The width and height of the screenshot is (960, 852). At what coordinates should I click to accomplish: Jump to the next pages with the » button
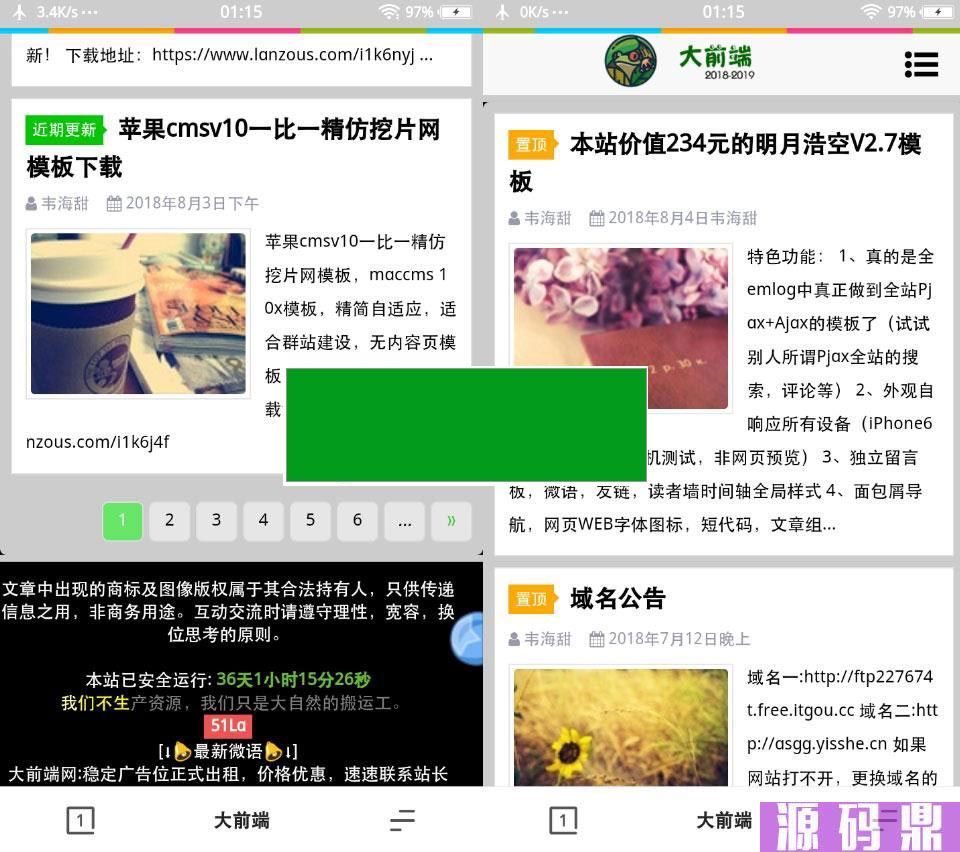[x=451, y=521]
